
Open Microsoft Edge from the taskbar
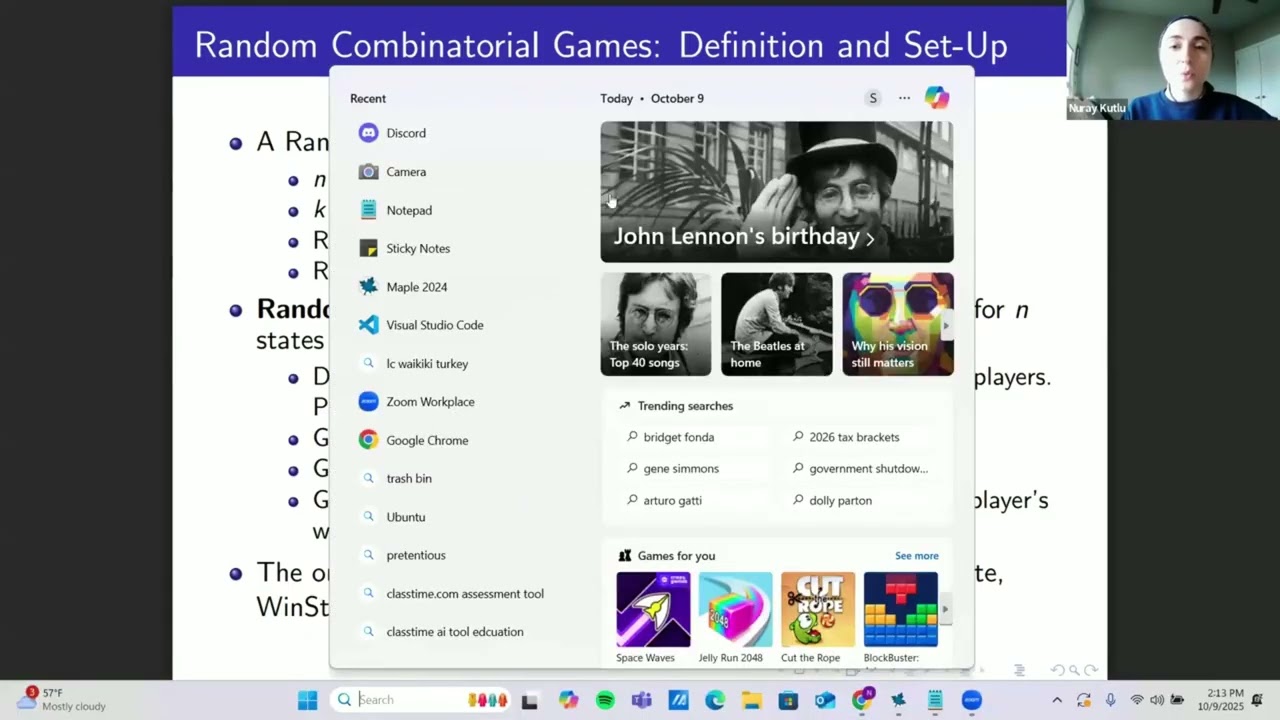click(715, 701)
